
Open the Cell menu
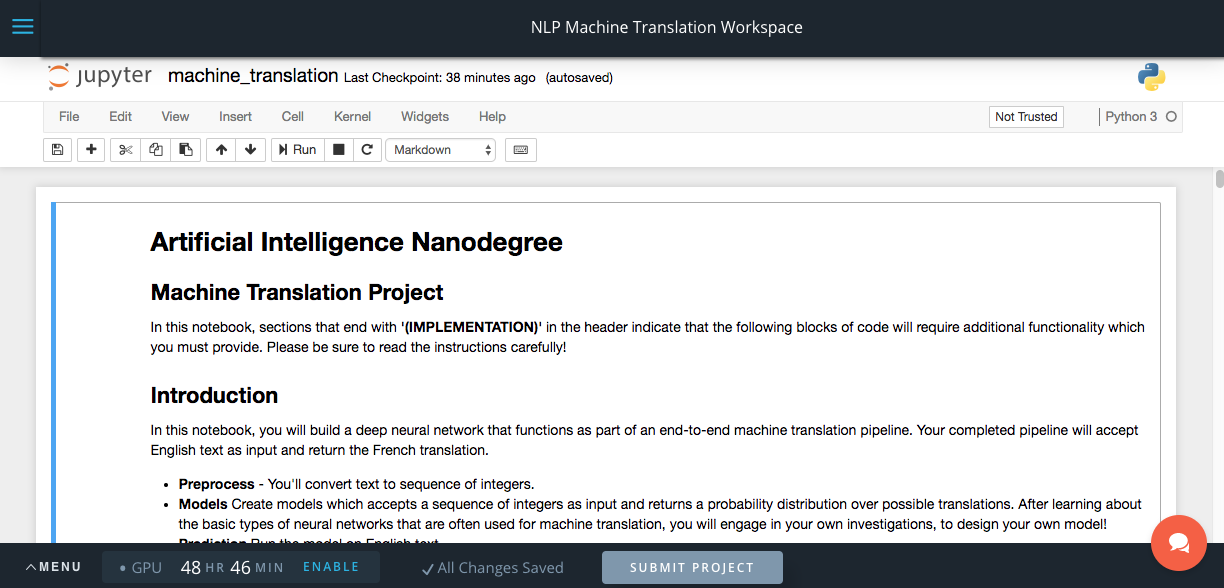point(292,117)
